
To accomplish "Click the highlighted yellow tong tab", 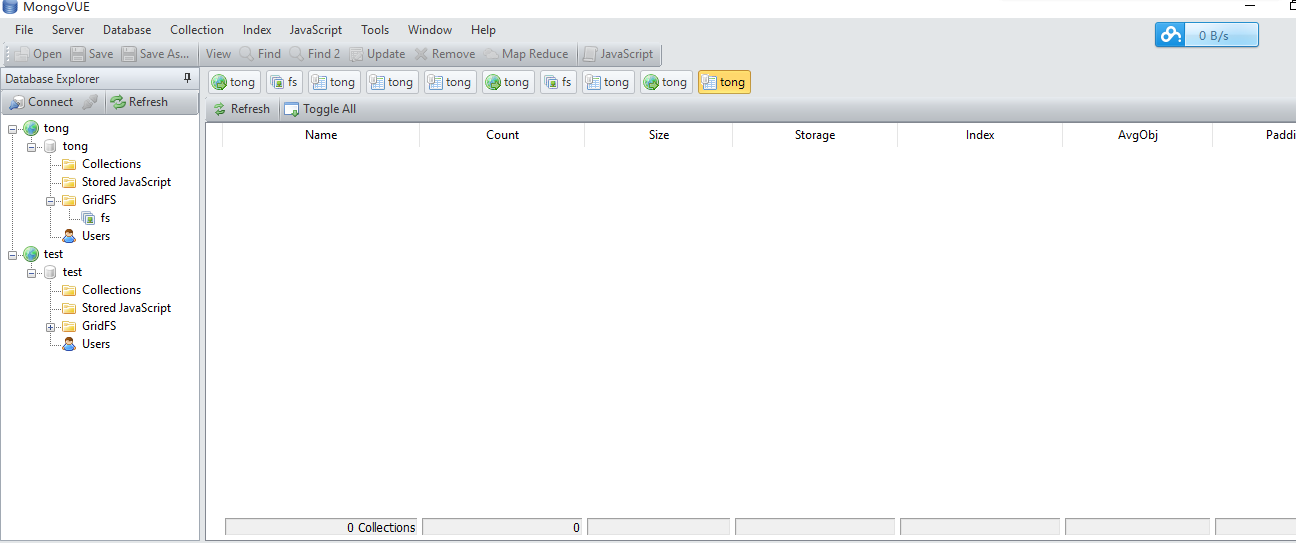I will [x=724, y=82].
